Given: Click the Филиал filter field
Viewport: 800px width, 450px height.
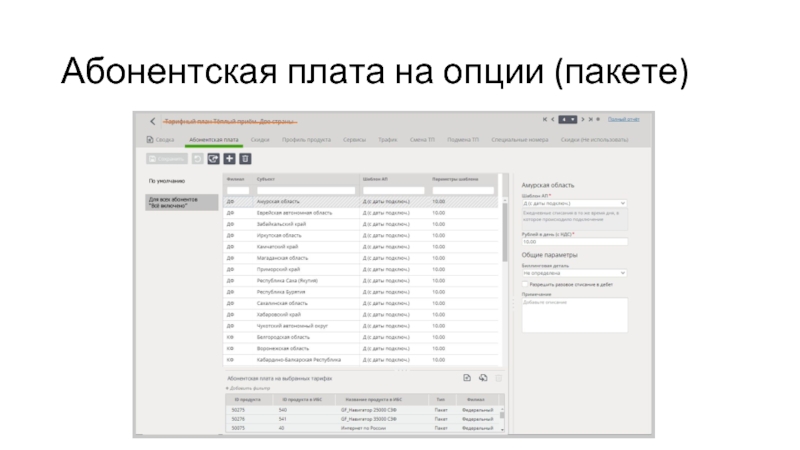Looking at the screenshot, I should [x=238, y=190].
